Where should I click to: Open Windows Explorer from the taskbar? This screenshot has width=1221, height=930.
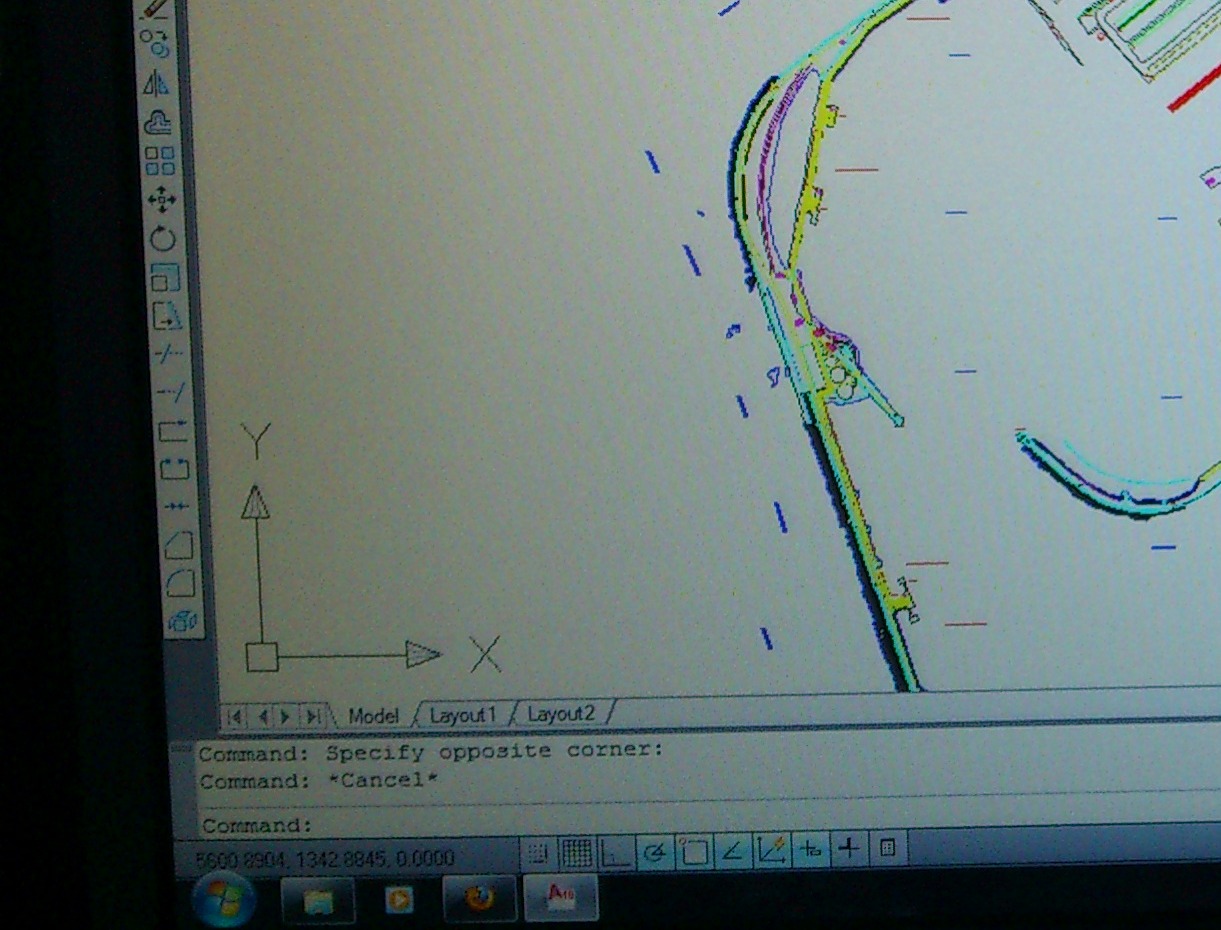point(318,902)
